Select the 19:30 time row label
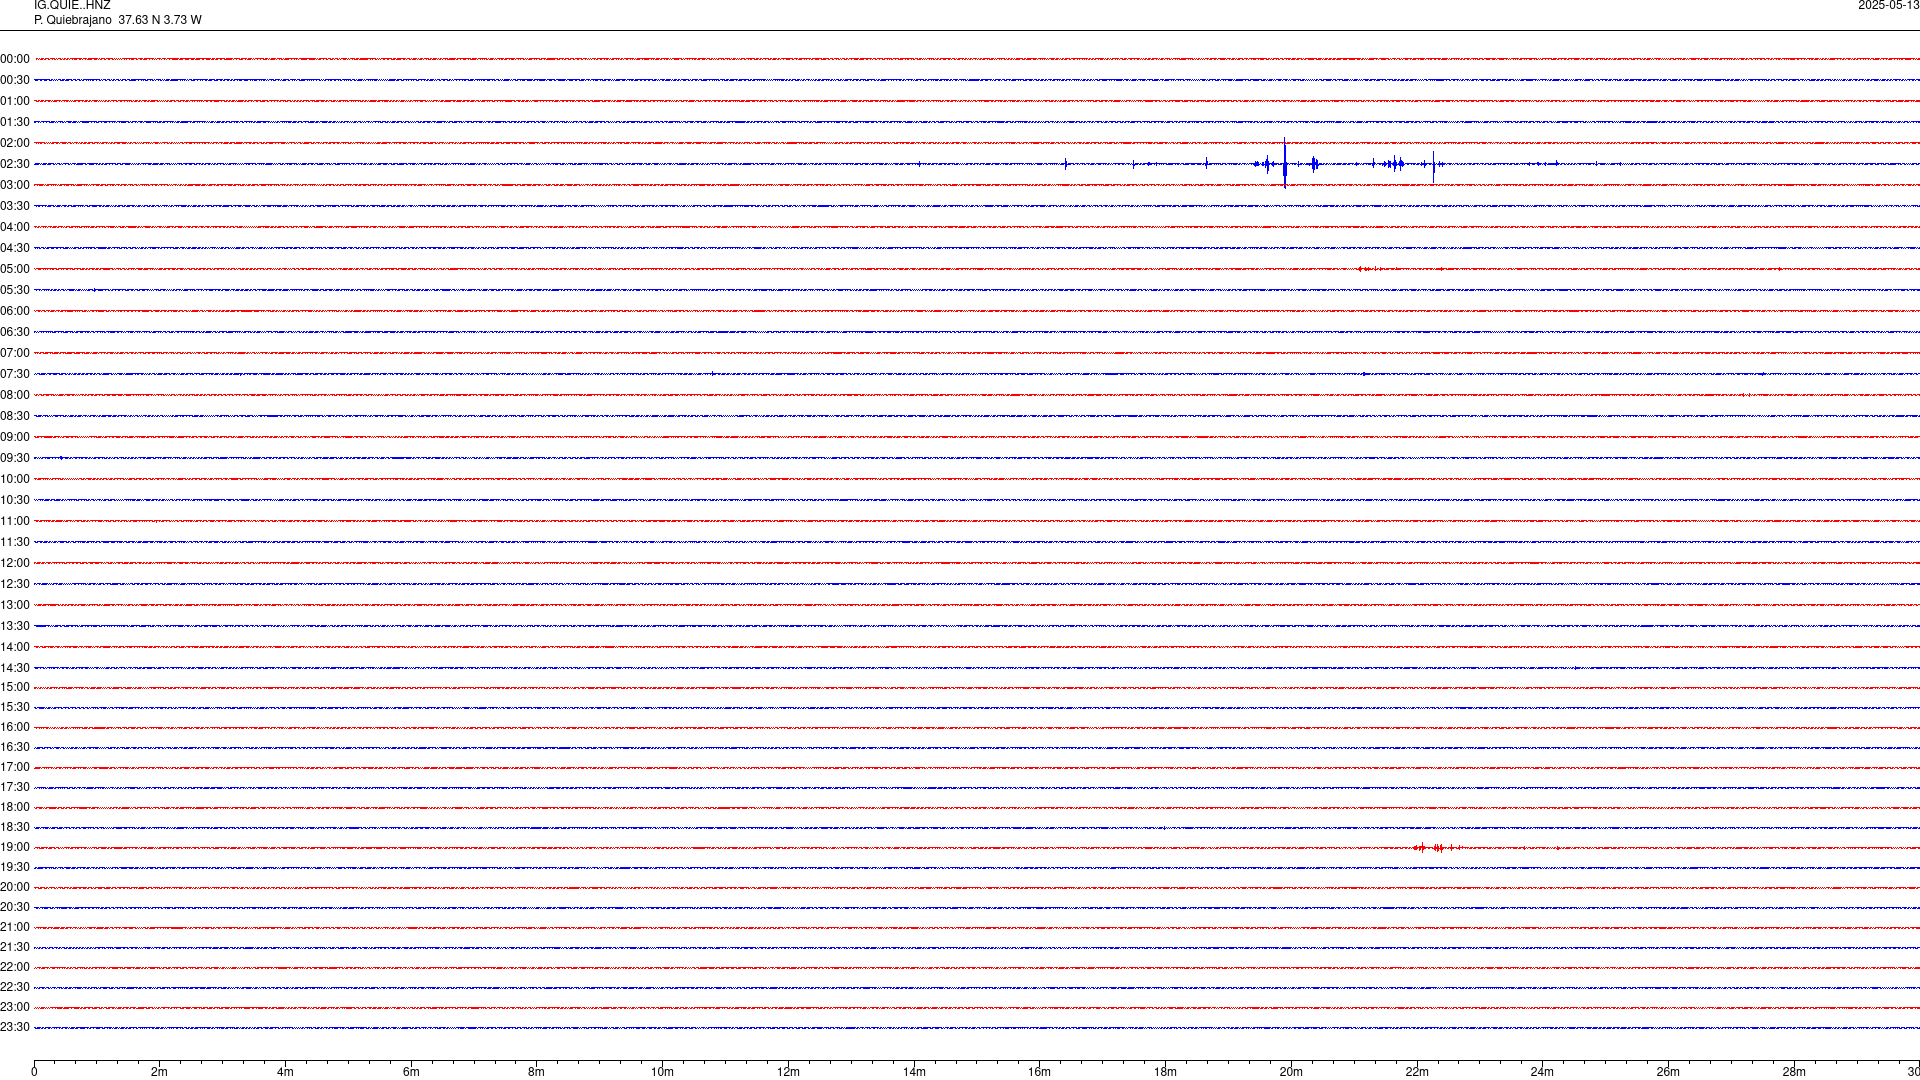 pyautogui.click(x=15, y=867)
